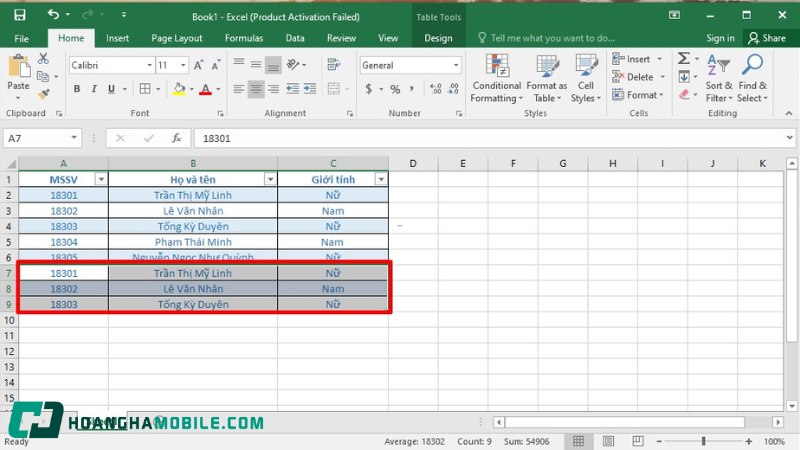Viewport: 800px width, 450px height.
Task: Expand the Name Box dropdown
Action: pyautogui.click(x=74, y=138)
